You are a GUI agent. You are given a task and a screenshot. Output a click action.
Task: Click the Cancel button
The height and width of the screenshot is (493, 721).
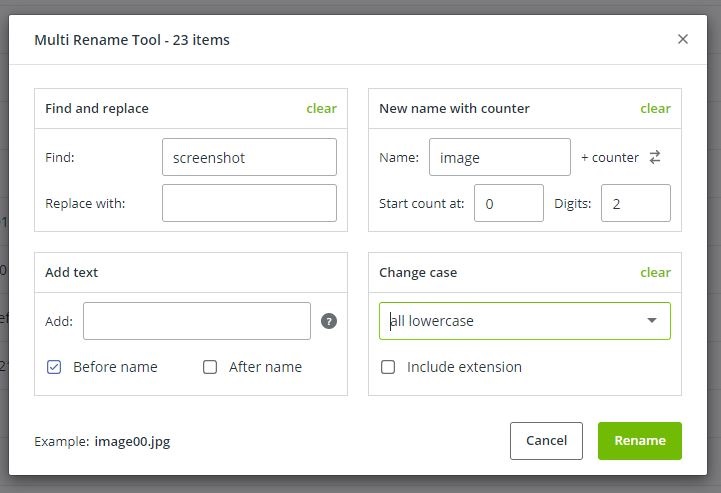(x=546, y=440)
